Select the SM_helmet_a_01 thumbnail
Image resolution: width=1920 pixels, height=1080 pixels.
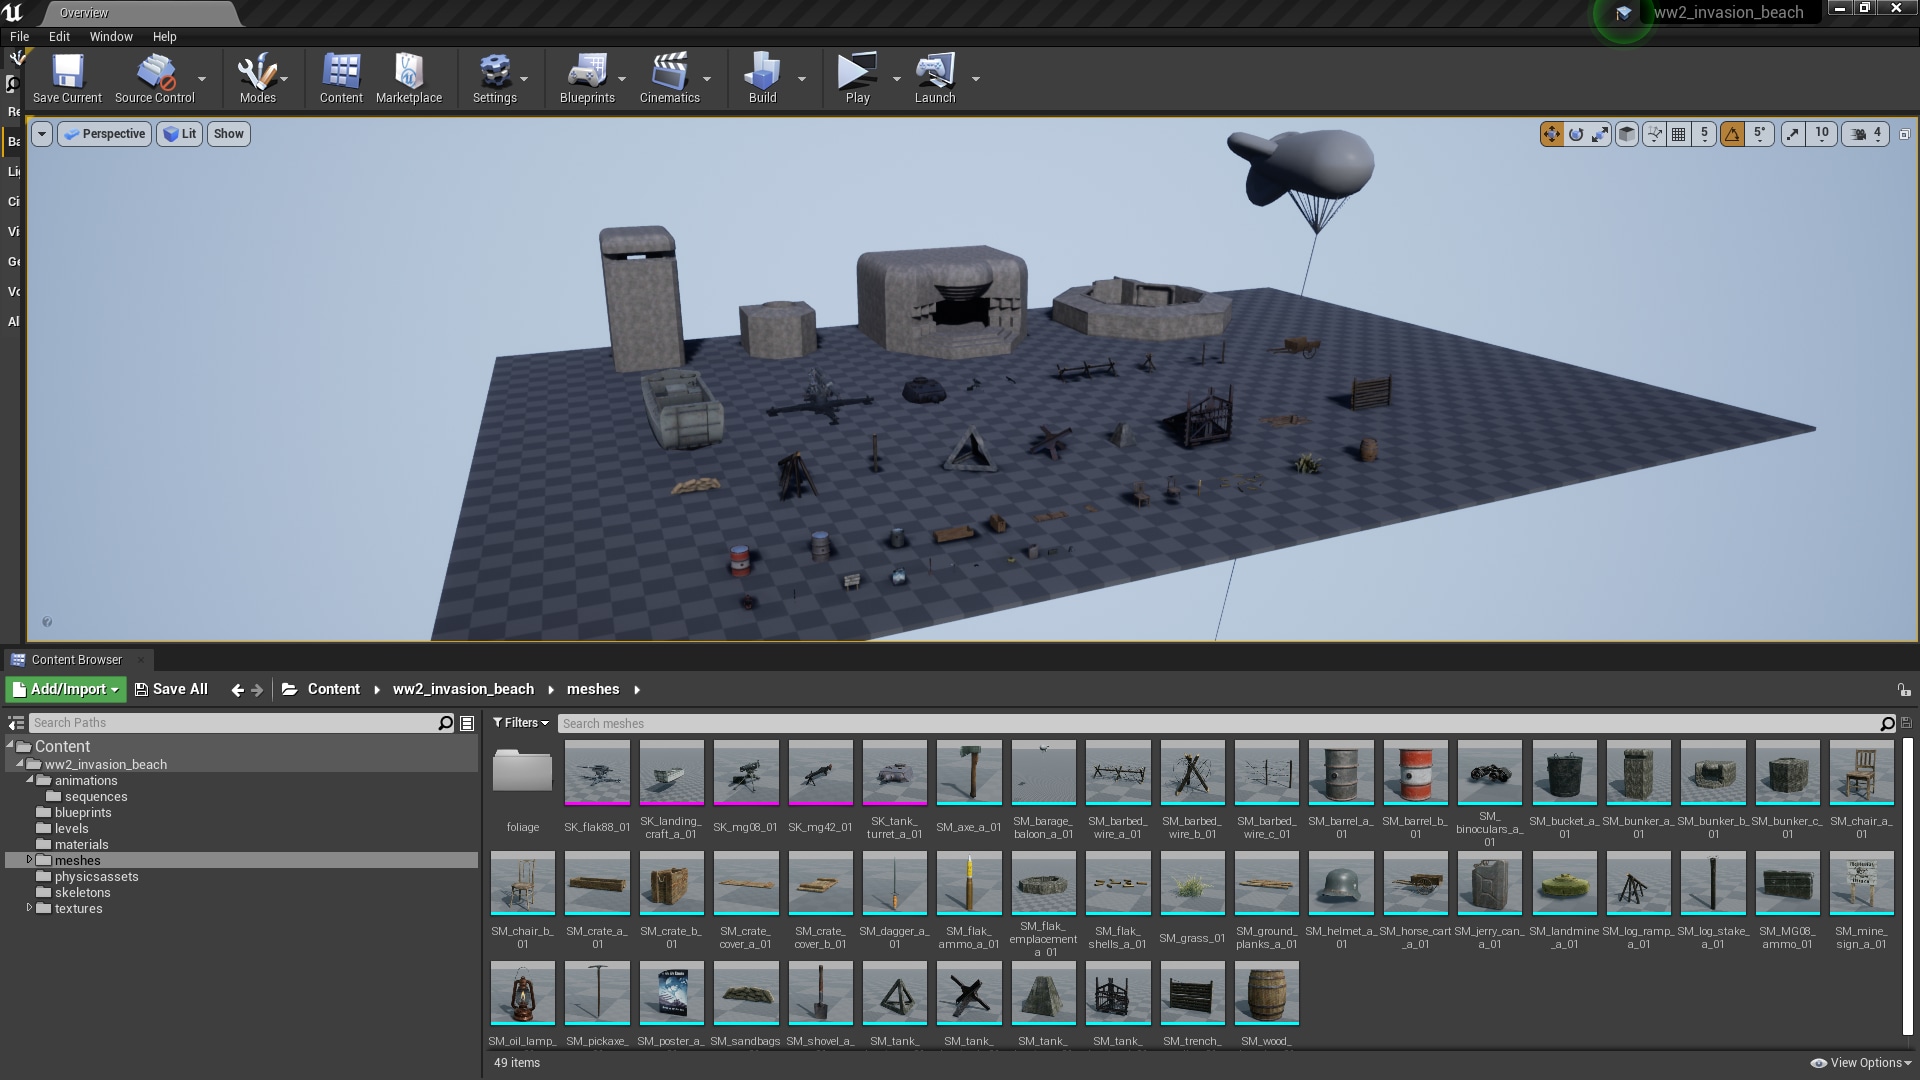tap(1340, 884)
